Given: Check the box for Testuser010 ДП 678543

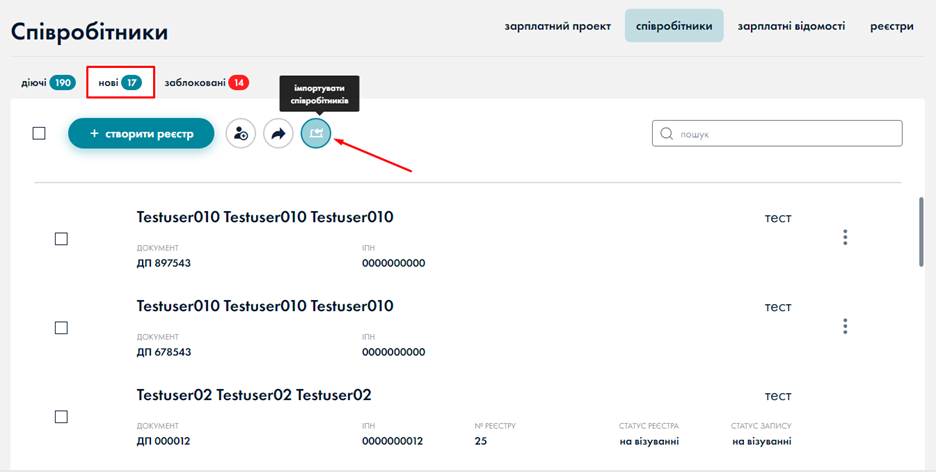Looking at the screenshot, I should coord(61,328).
